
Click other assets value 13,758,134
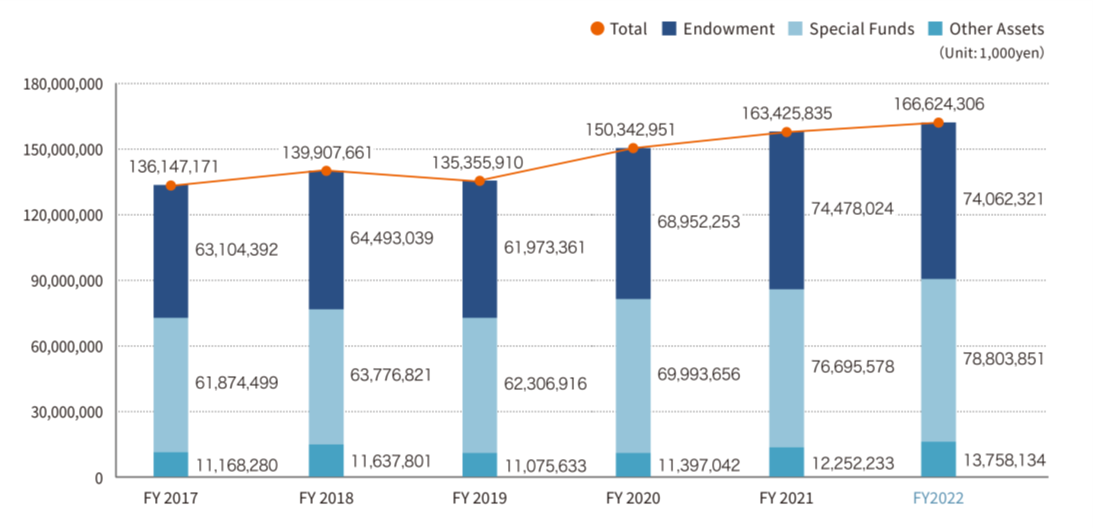1003,459
